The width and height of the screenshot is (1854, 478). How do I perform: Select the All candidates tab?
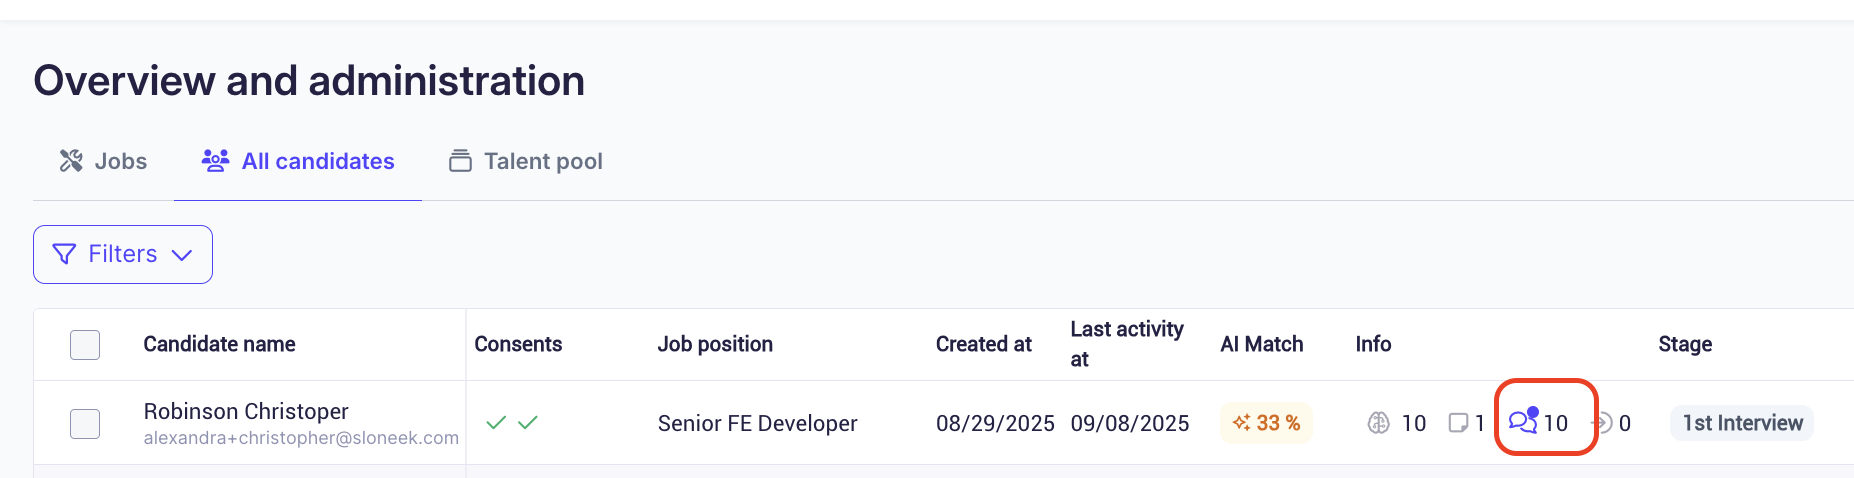click(298, 161)
